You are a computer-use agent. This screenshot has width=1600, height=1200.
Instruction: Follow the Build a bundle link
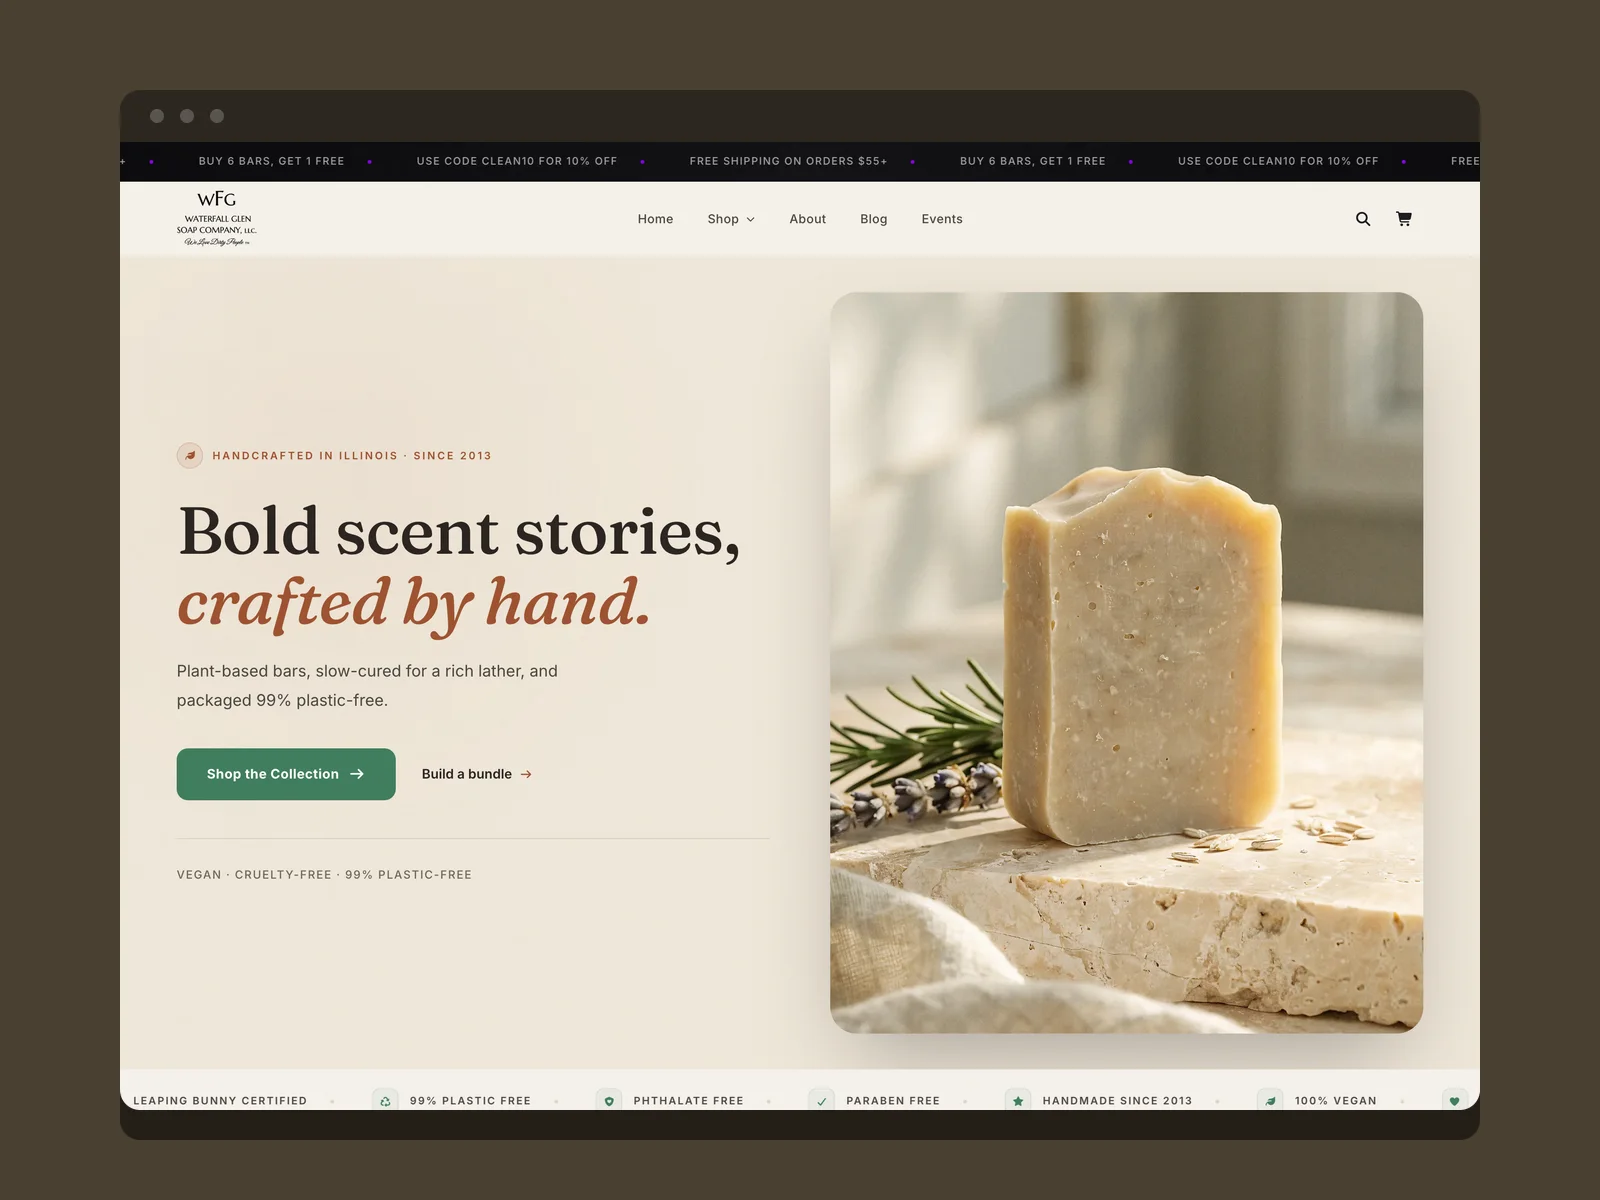coord(477,774)
